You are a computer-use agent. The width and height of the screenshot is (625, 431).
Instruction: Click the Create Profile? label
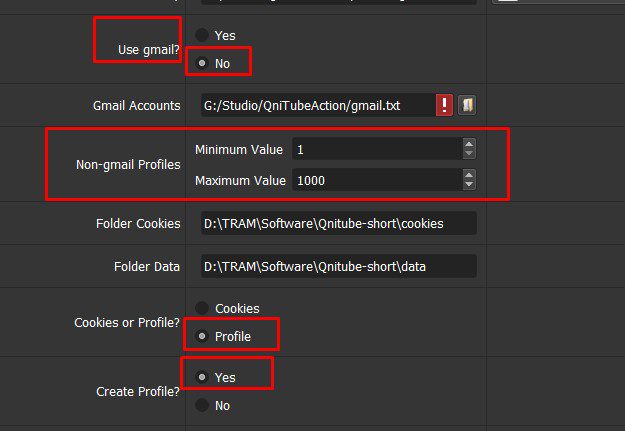point(138,392)
